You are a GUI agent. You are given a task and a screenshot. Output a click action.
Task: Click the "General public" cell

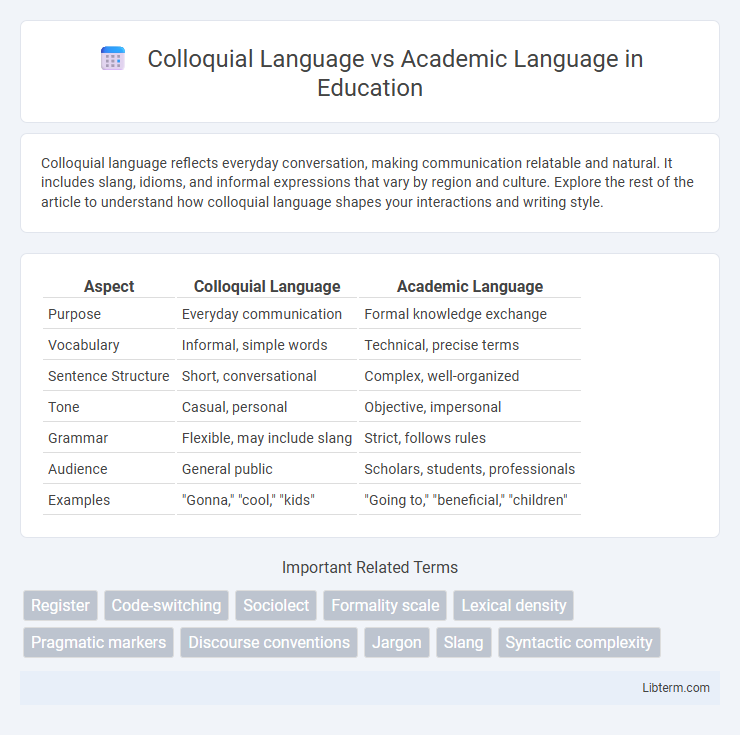point(267,469)
